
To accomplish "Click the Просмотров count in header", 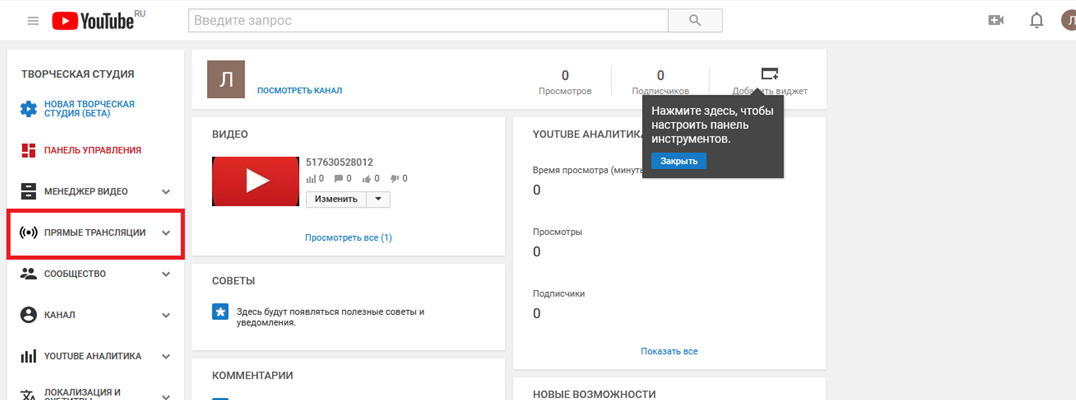I will 565,76.
